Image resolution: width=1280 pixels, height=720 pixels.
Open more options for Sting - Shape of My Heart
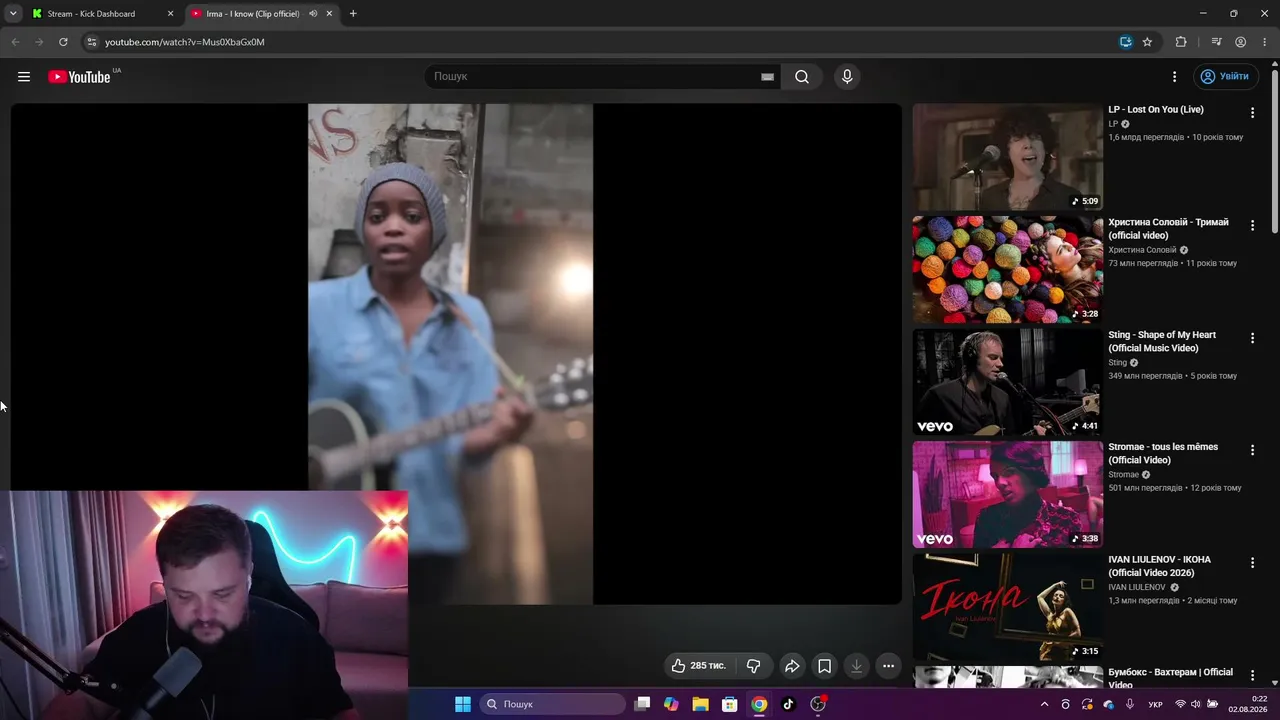coord(1252,339)
